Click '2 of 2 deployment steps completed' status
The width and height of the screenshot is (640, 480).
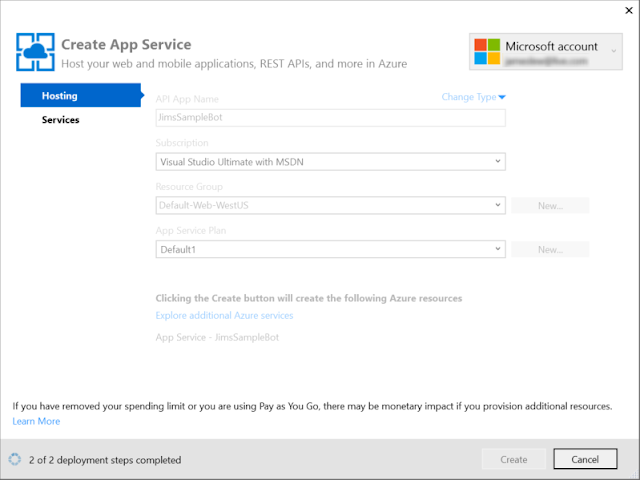(x=105, y=460)
